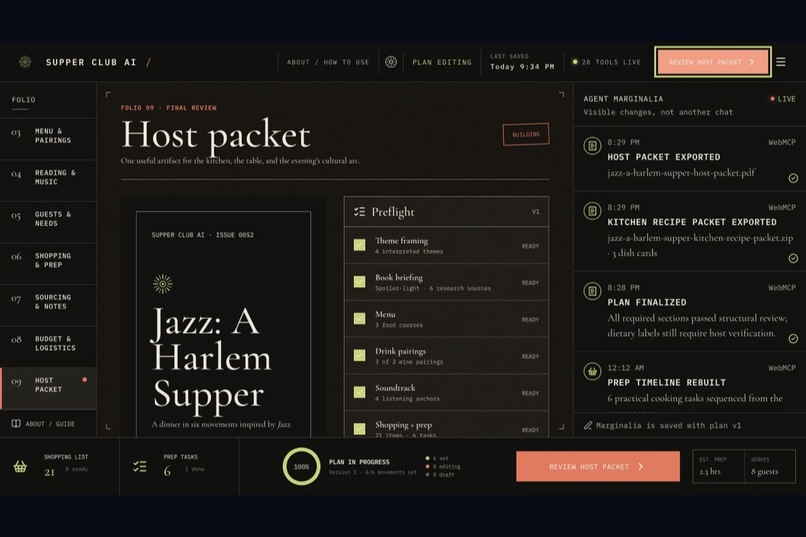Click the Preflight V1 version label
This screenshot has width=806, height=537.
coord(536,212)
